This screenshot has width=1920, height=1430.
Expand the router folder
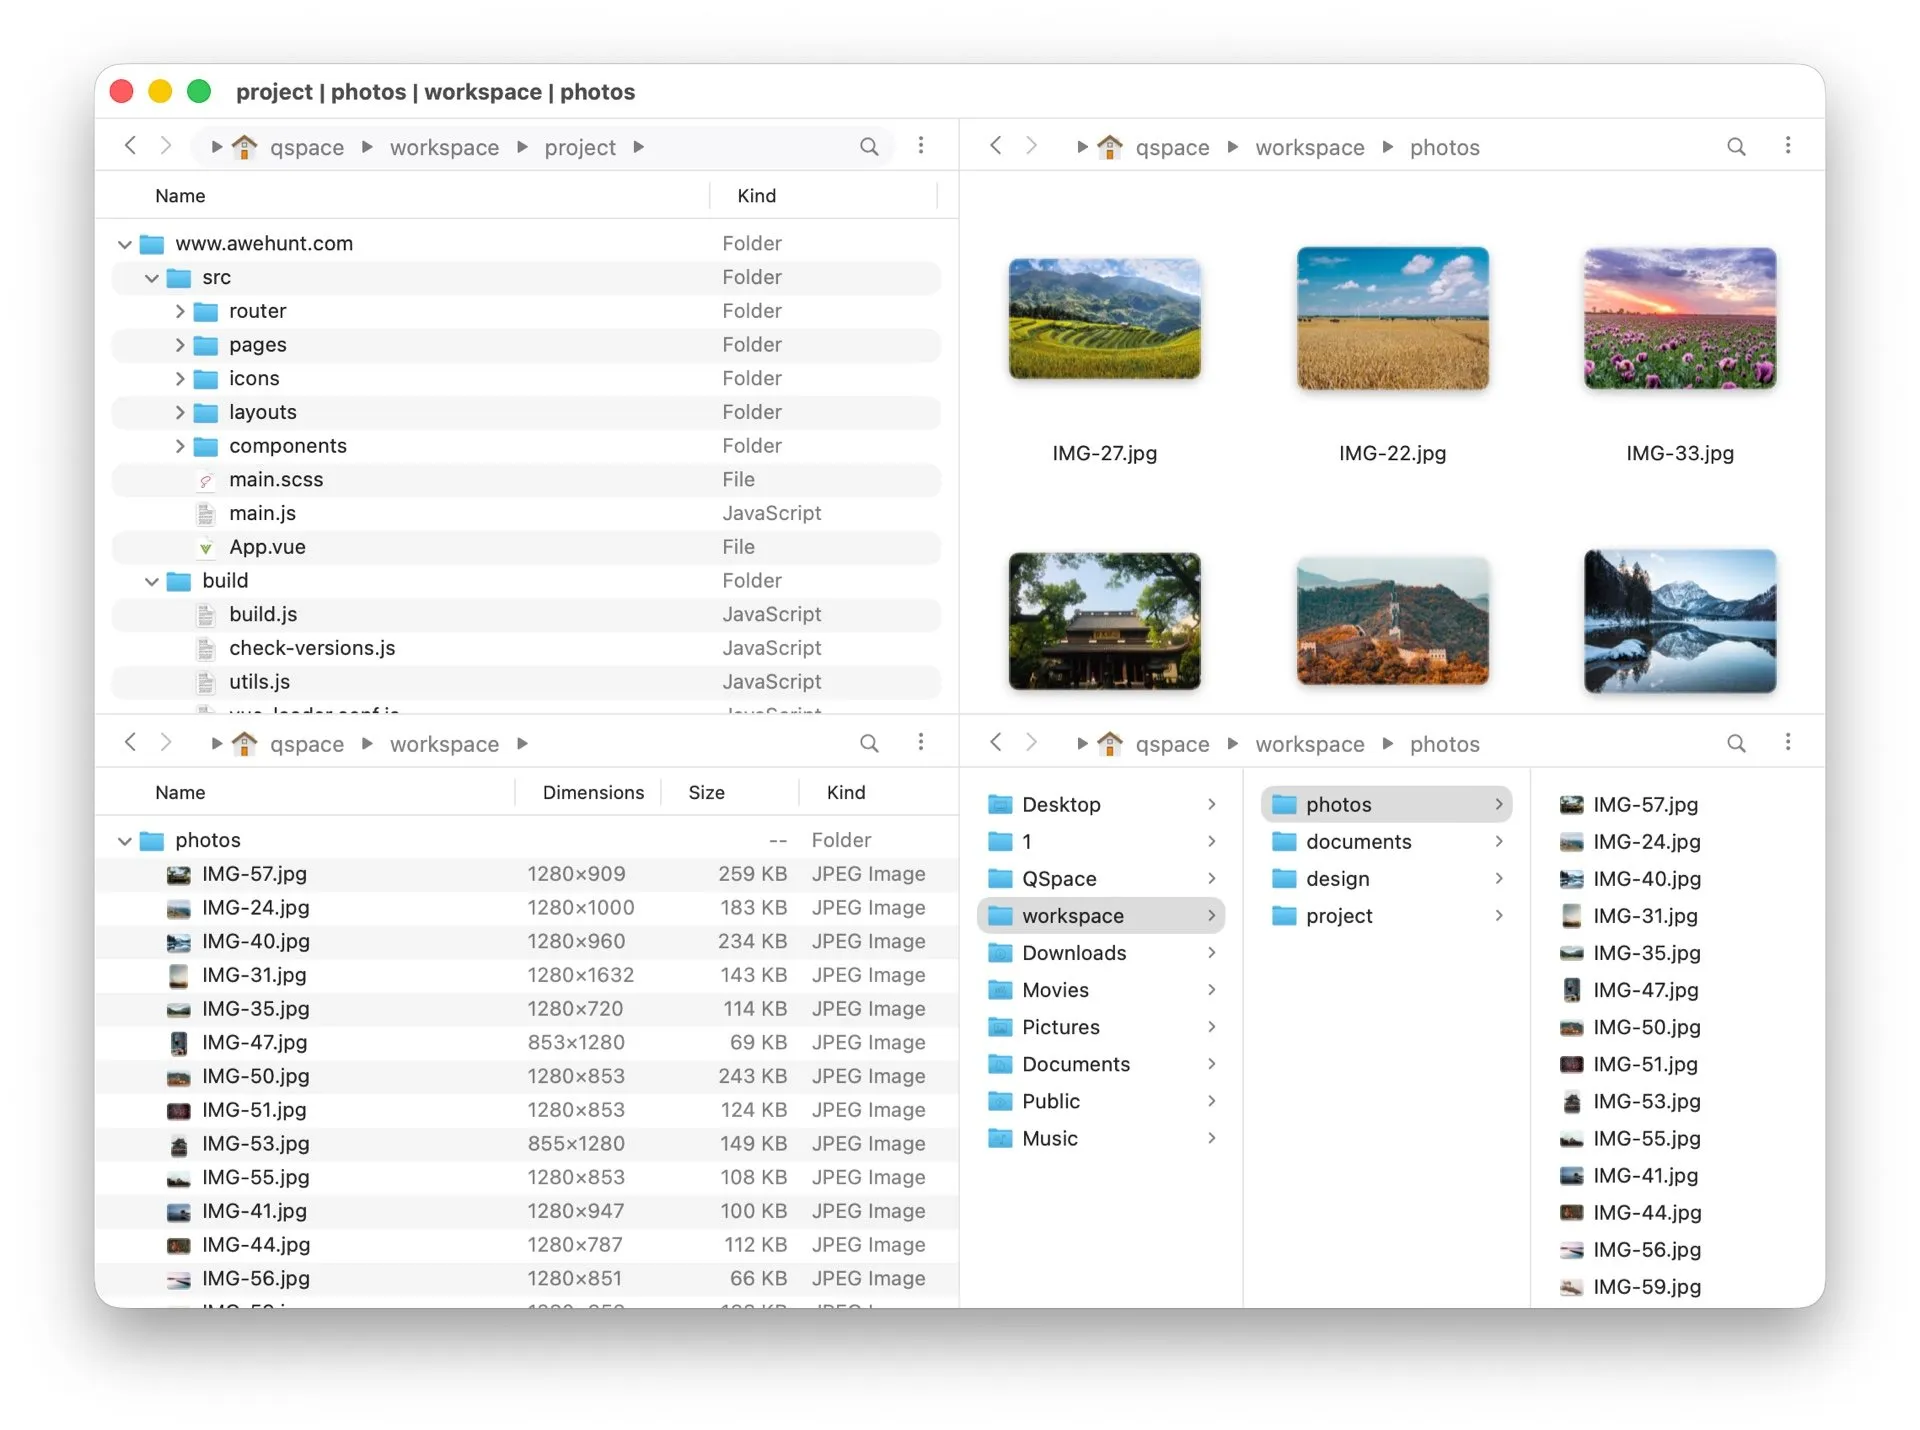180,311
